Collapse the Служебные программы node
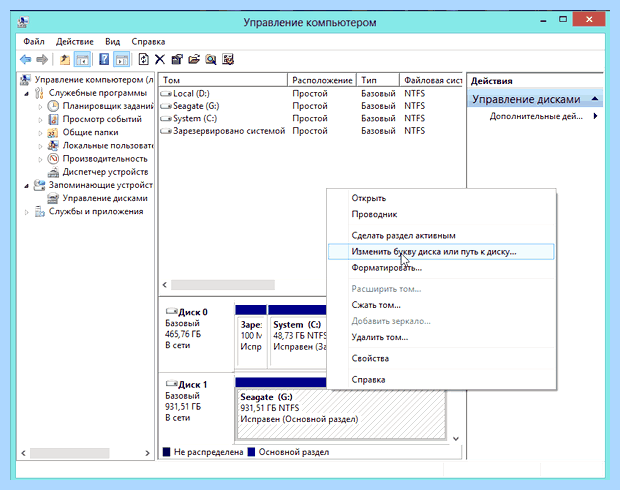This screenshot has width=620, height=490. click(x=26, y=94)
